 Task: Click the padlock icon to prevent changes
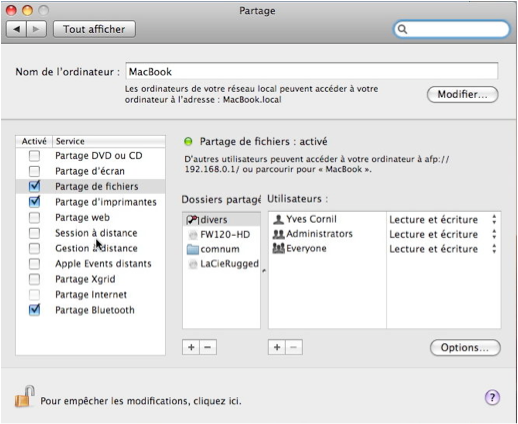point(24,396)
